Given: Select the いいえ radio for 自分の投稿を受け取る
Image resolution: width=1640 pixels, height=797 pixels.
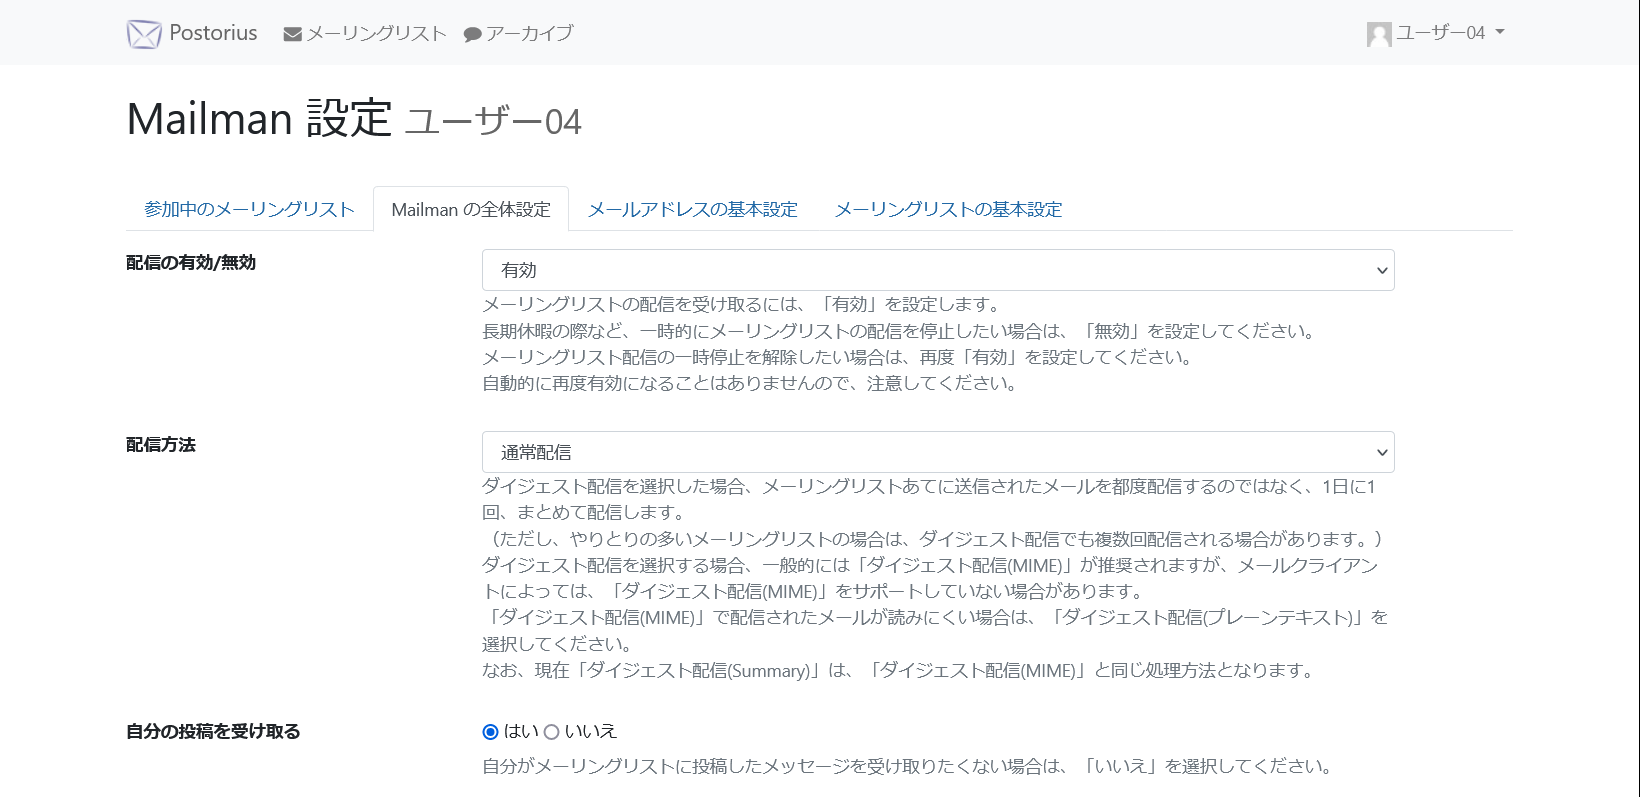Looking at the screenshot, I should pos(551,732).
